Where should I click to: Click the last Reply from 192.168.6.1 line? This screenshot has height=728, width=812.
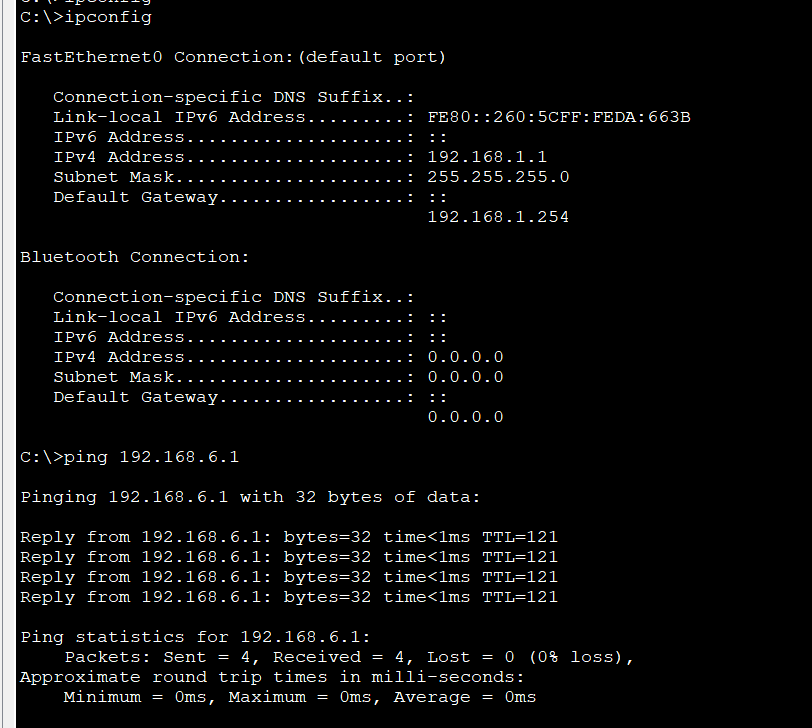click(288, 597)
